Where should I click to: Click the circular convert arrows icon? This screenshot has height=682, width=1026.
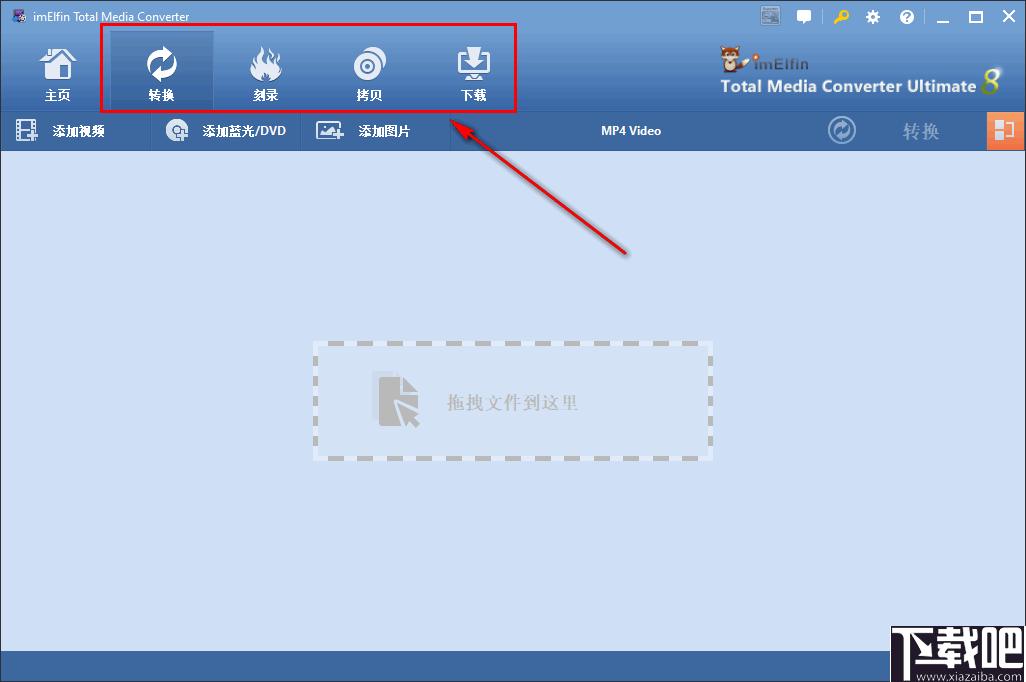(841, 130)
